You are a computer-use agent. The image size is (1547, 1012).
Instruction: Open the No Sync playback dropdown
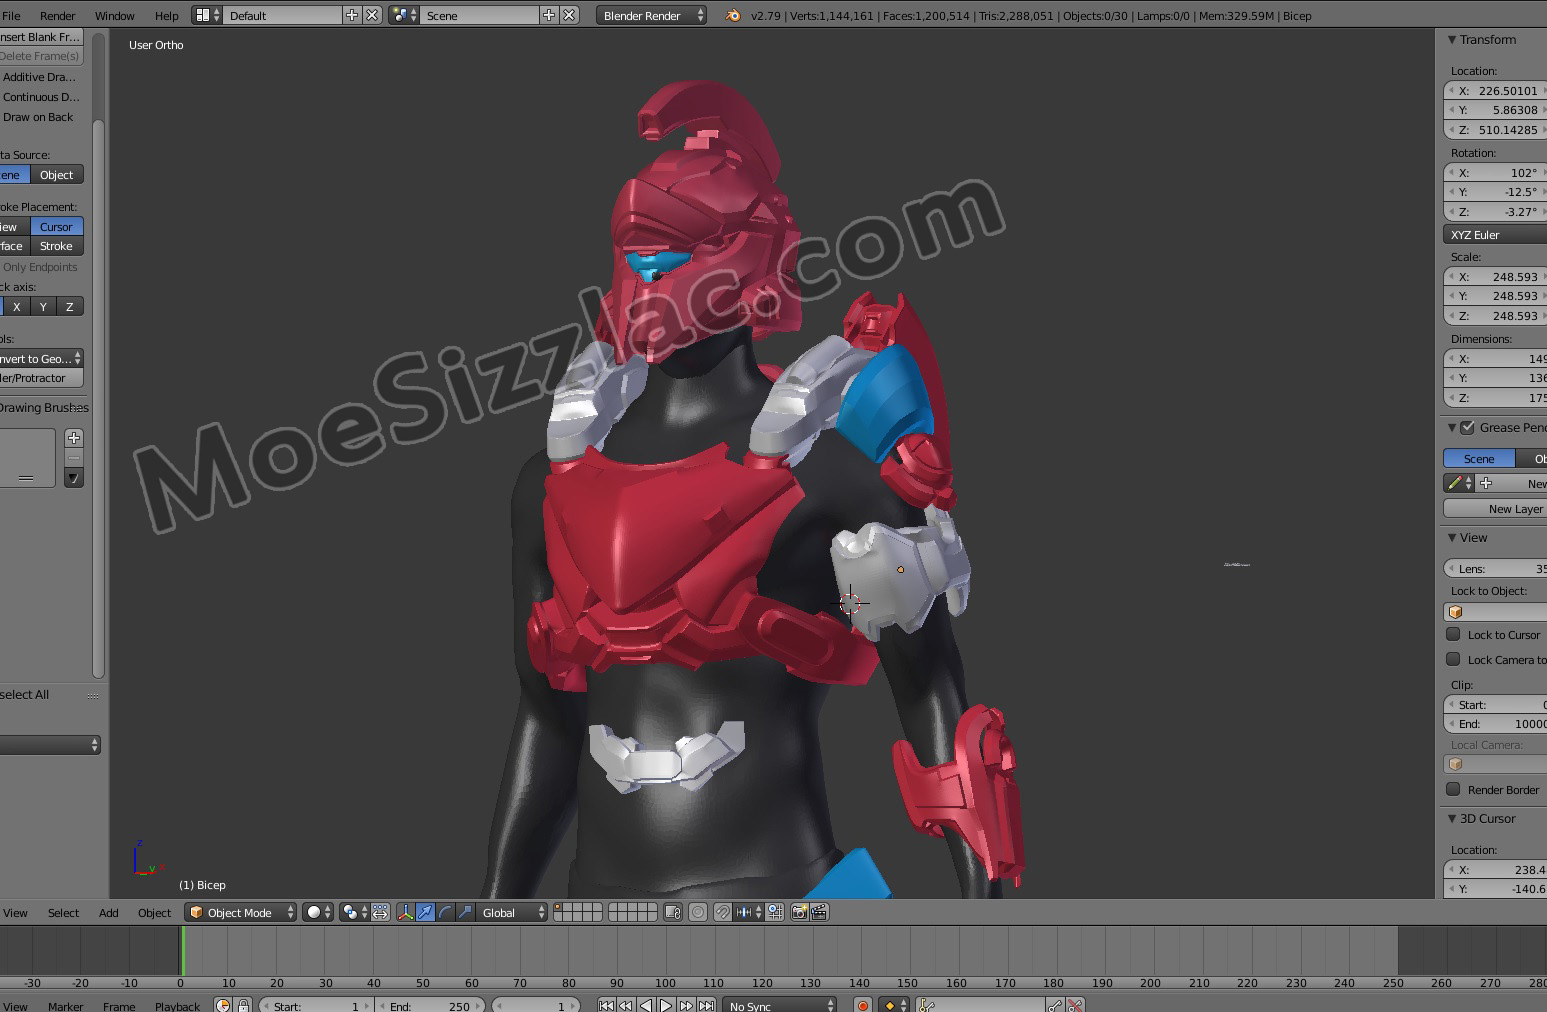pyautogui.click(x=780, y=1005)
